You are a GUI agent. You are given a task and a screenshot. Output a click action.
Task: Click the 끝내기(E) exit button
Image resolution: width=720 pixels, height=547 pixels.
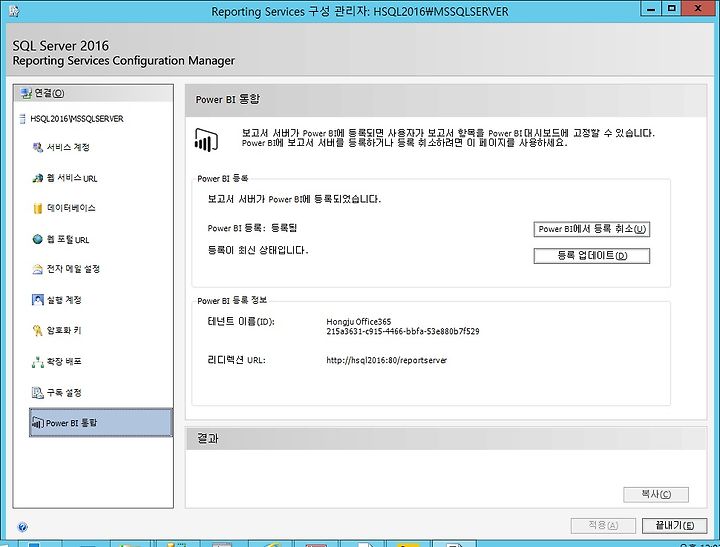[x=674, y=525]
